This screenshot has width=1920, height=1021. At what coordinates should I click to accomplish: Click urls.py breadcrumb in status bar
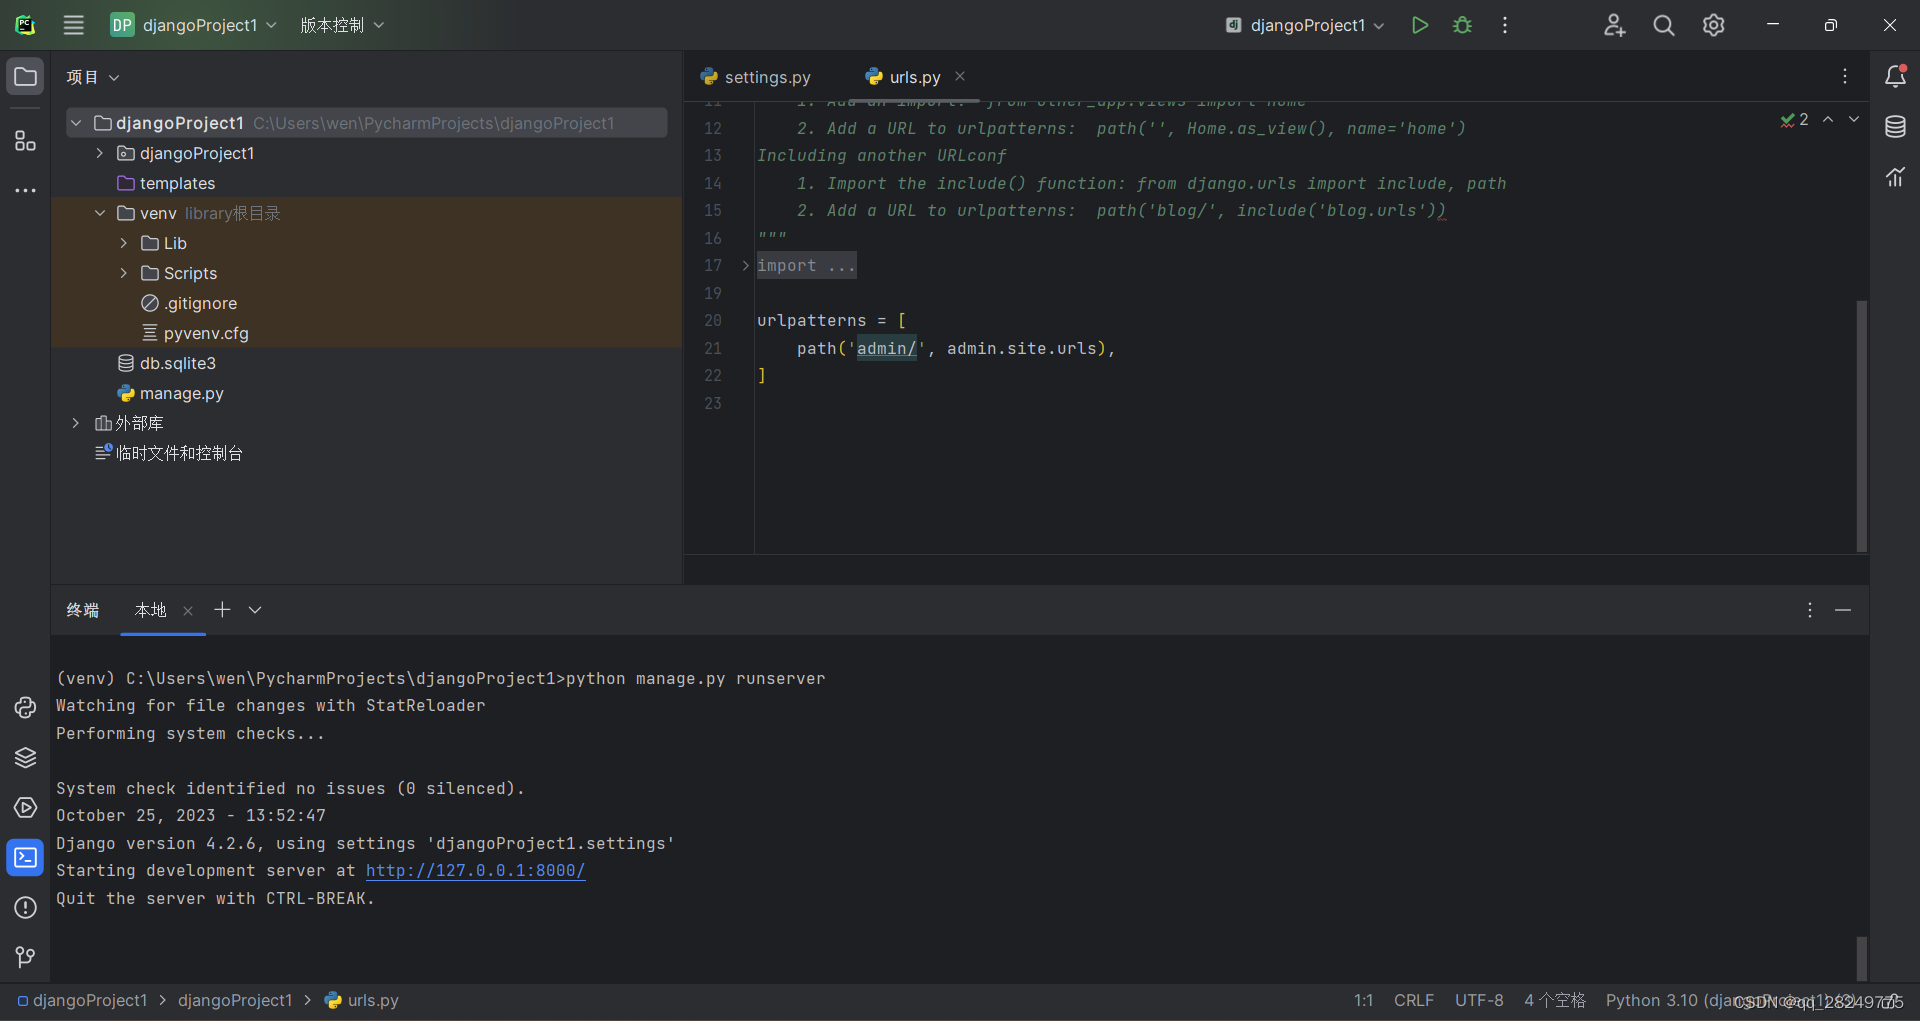[x=362, y=1000]
